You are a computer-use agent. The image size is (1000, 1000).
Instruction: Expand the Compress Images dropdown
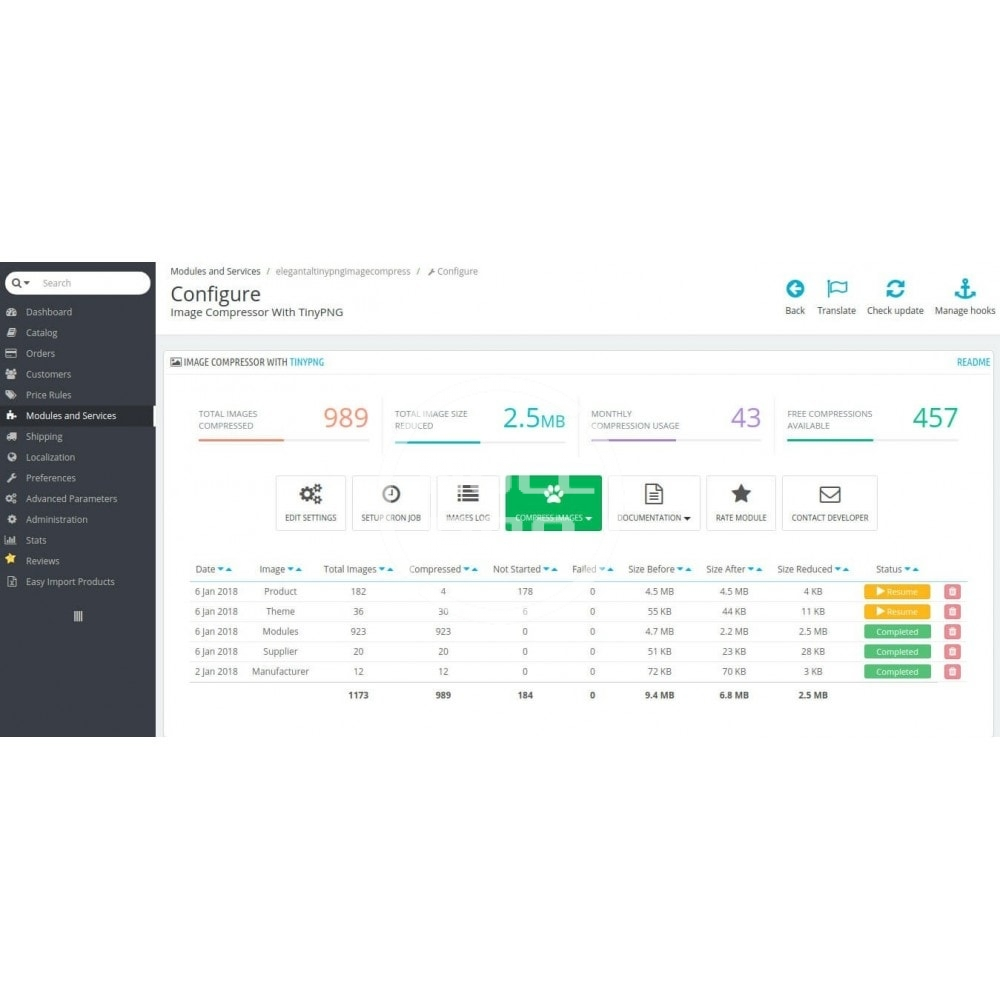(x=554, y=502)
